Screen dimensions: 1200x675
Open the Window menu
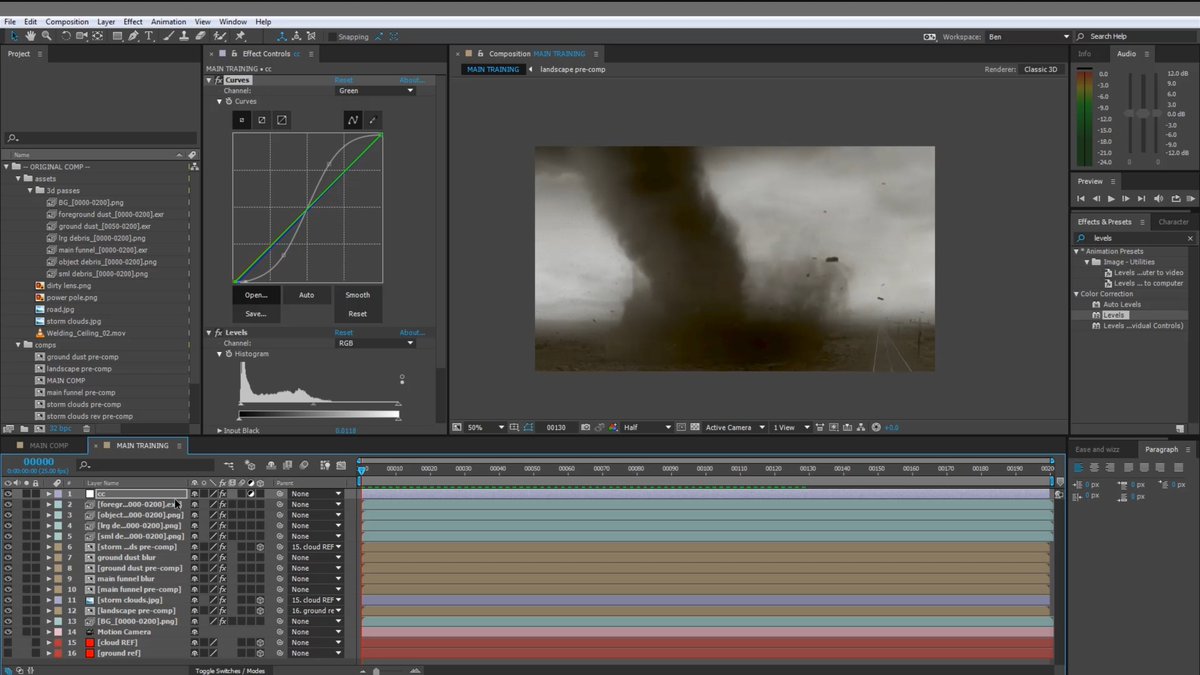coord(232,21)
